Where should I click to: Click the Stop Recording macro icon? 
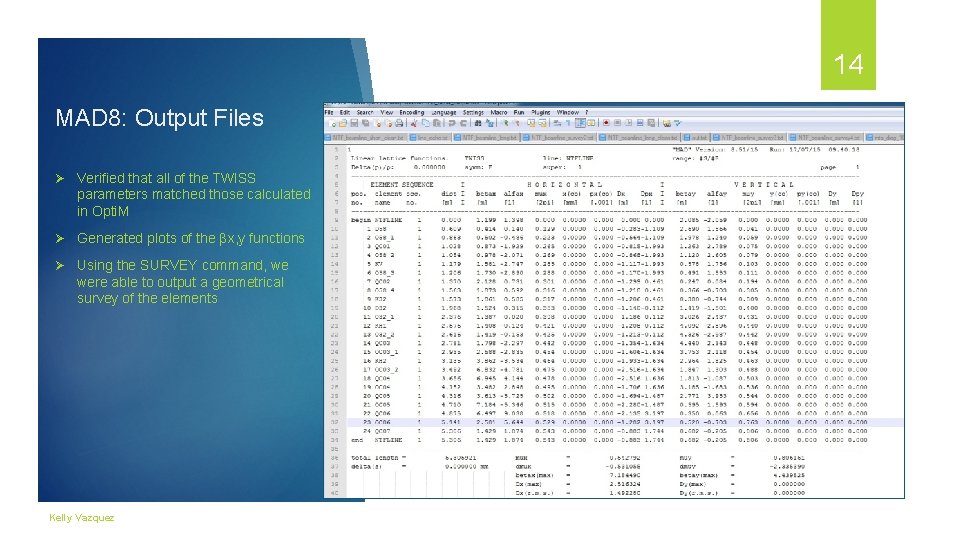click(x=618, y=123)
